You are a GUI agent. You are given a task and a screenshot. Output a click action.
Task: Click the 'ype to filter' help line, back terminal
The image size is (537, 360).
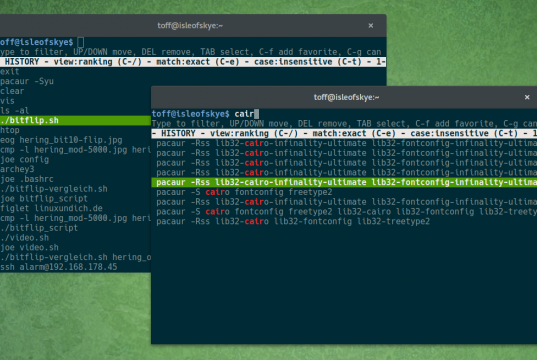coord(191,52)
